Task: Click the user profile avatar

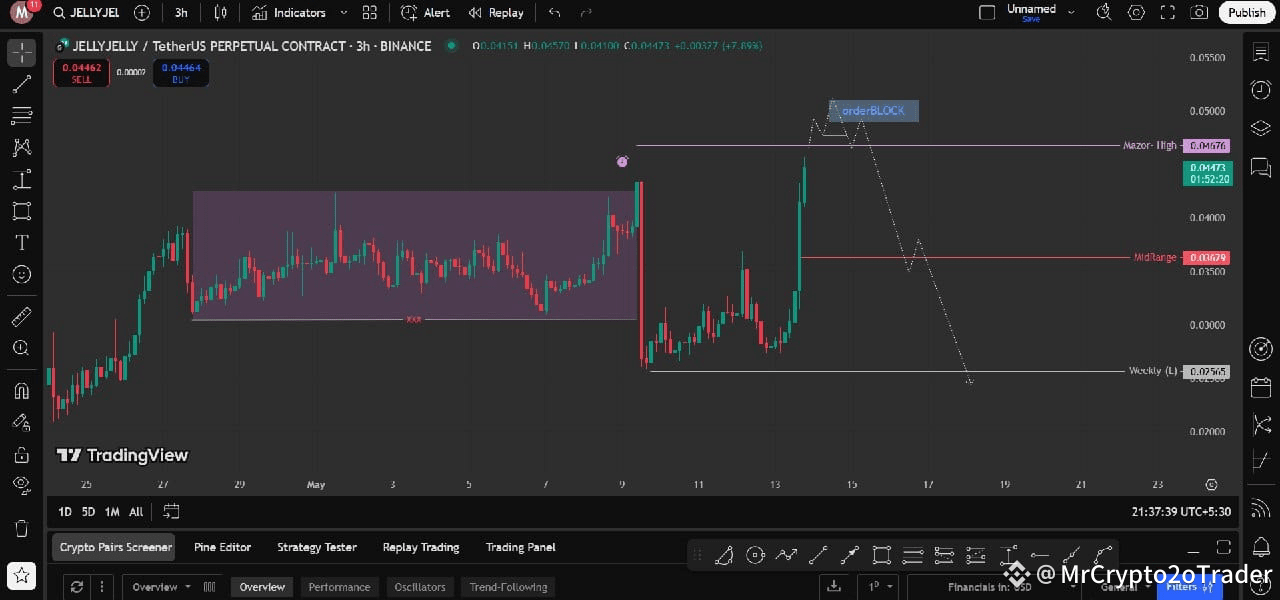Action: pos(22,13)
